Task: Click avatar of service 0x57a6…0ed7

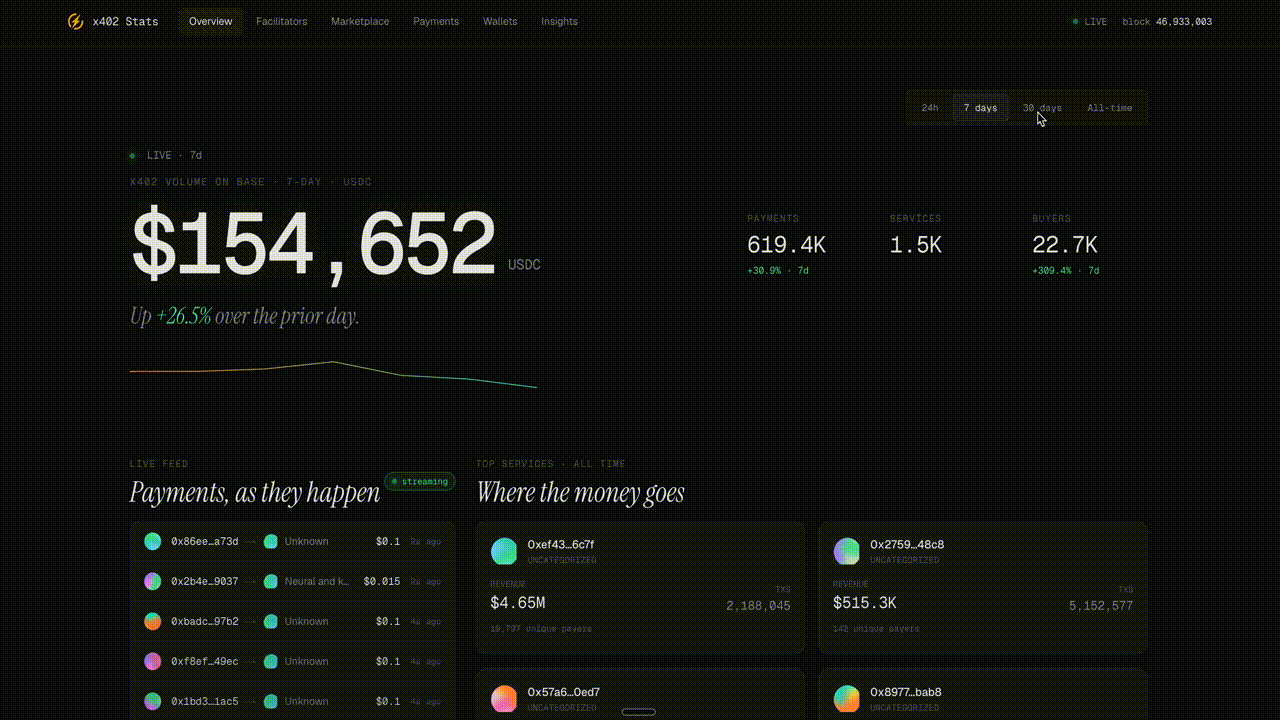Action: coord(504,698)
